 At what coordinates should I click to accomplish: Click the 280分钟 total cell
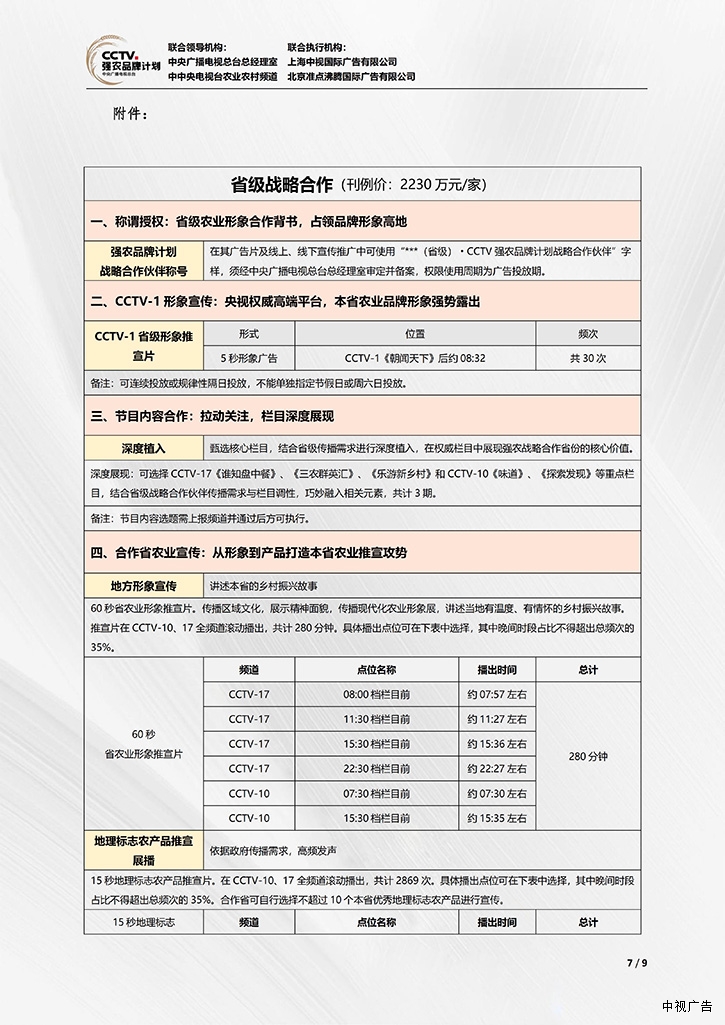point(588,756)
